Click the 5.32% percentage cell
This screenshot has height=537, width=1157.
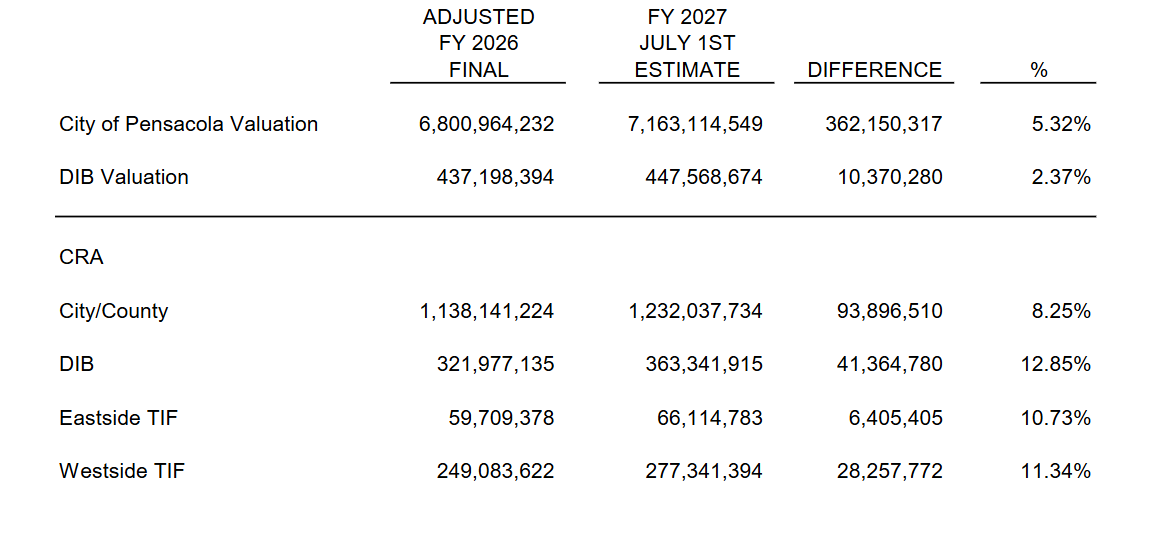(1061, 125)
